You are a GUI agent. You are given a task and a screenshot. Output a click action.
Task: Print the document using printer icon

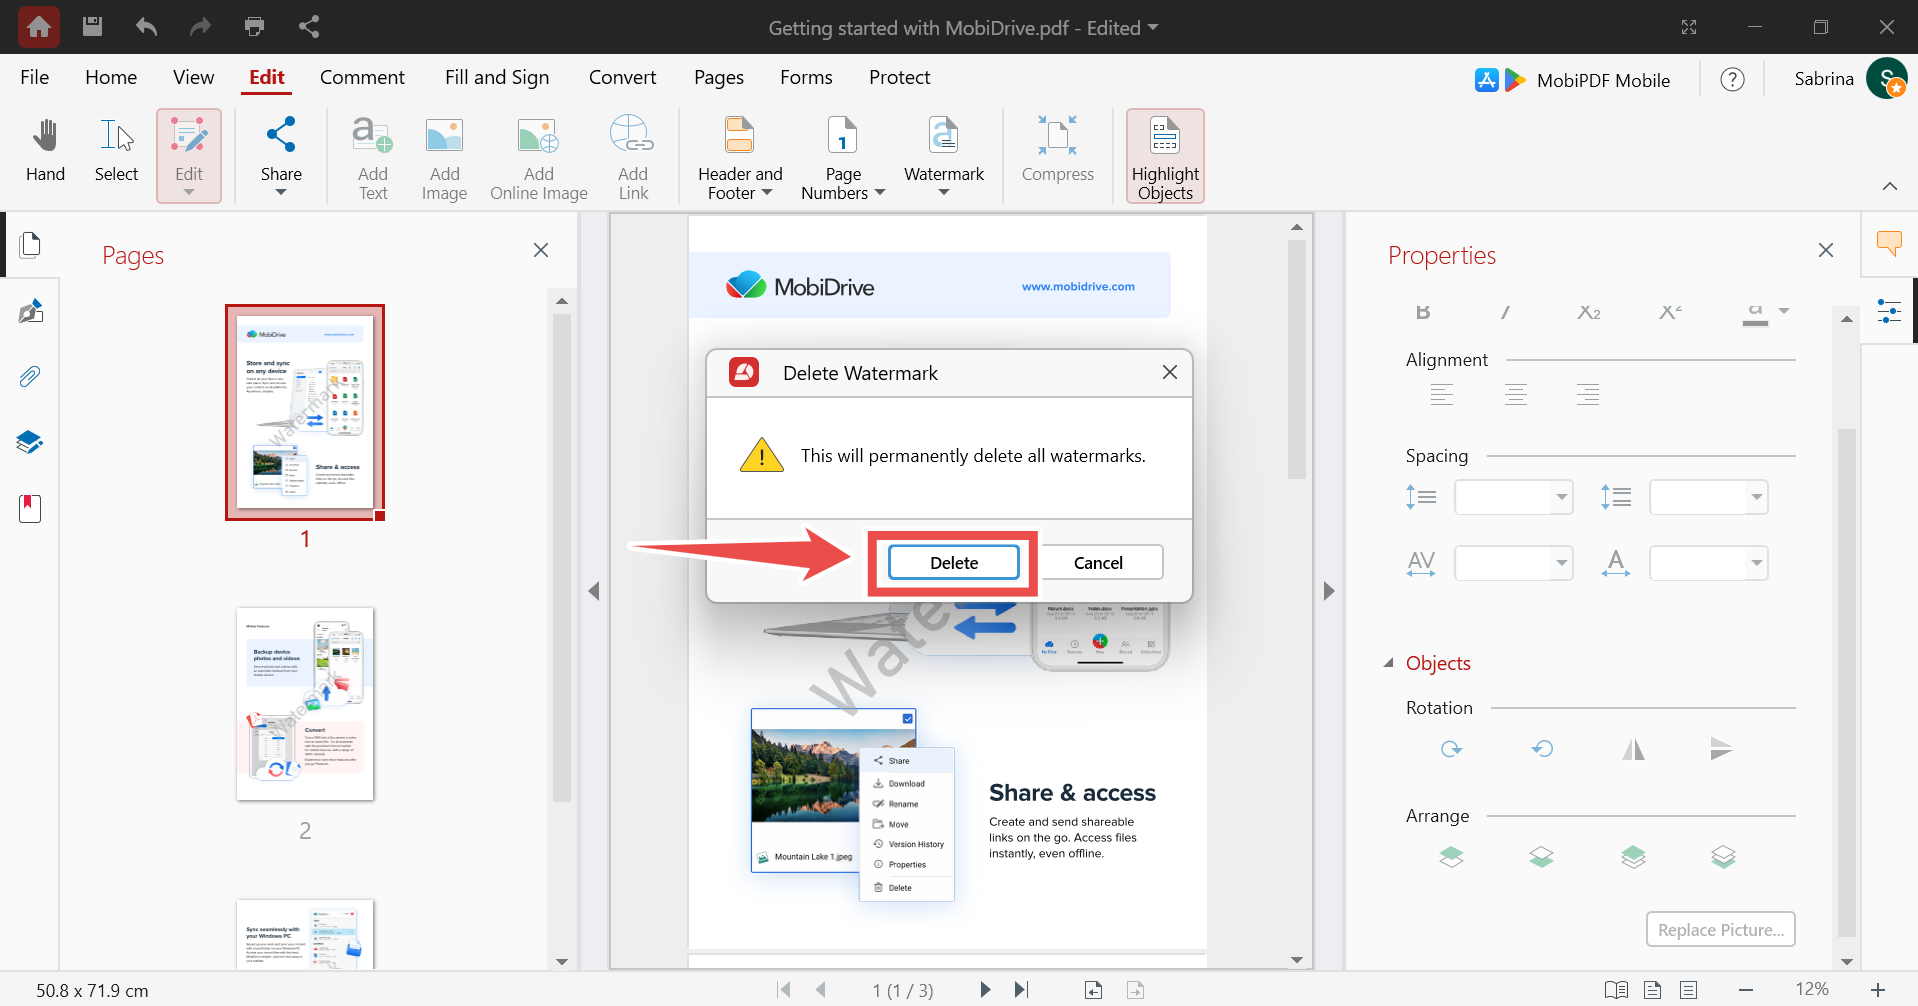(254, 27)
